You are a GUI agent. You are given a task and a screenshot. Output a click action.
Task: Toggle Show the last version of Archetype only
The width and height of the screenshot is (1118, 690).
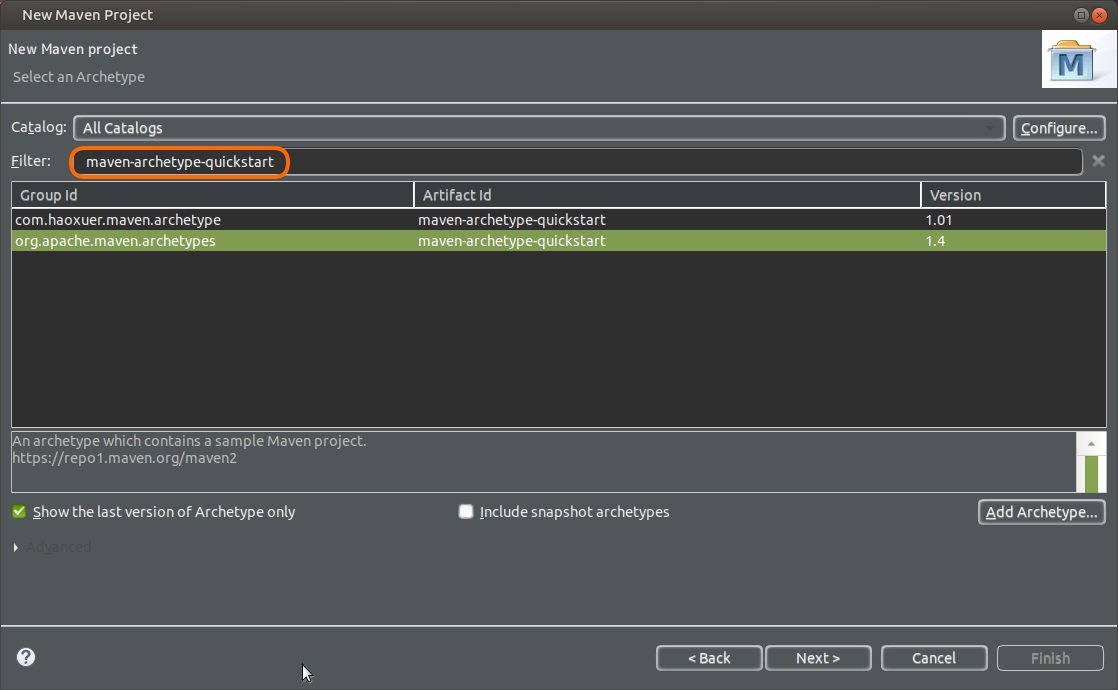pos(19,512)
